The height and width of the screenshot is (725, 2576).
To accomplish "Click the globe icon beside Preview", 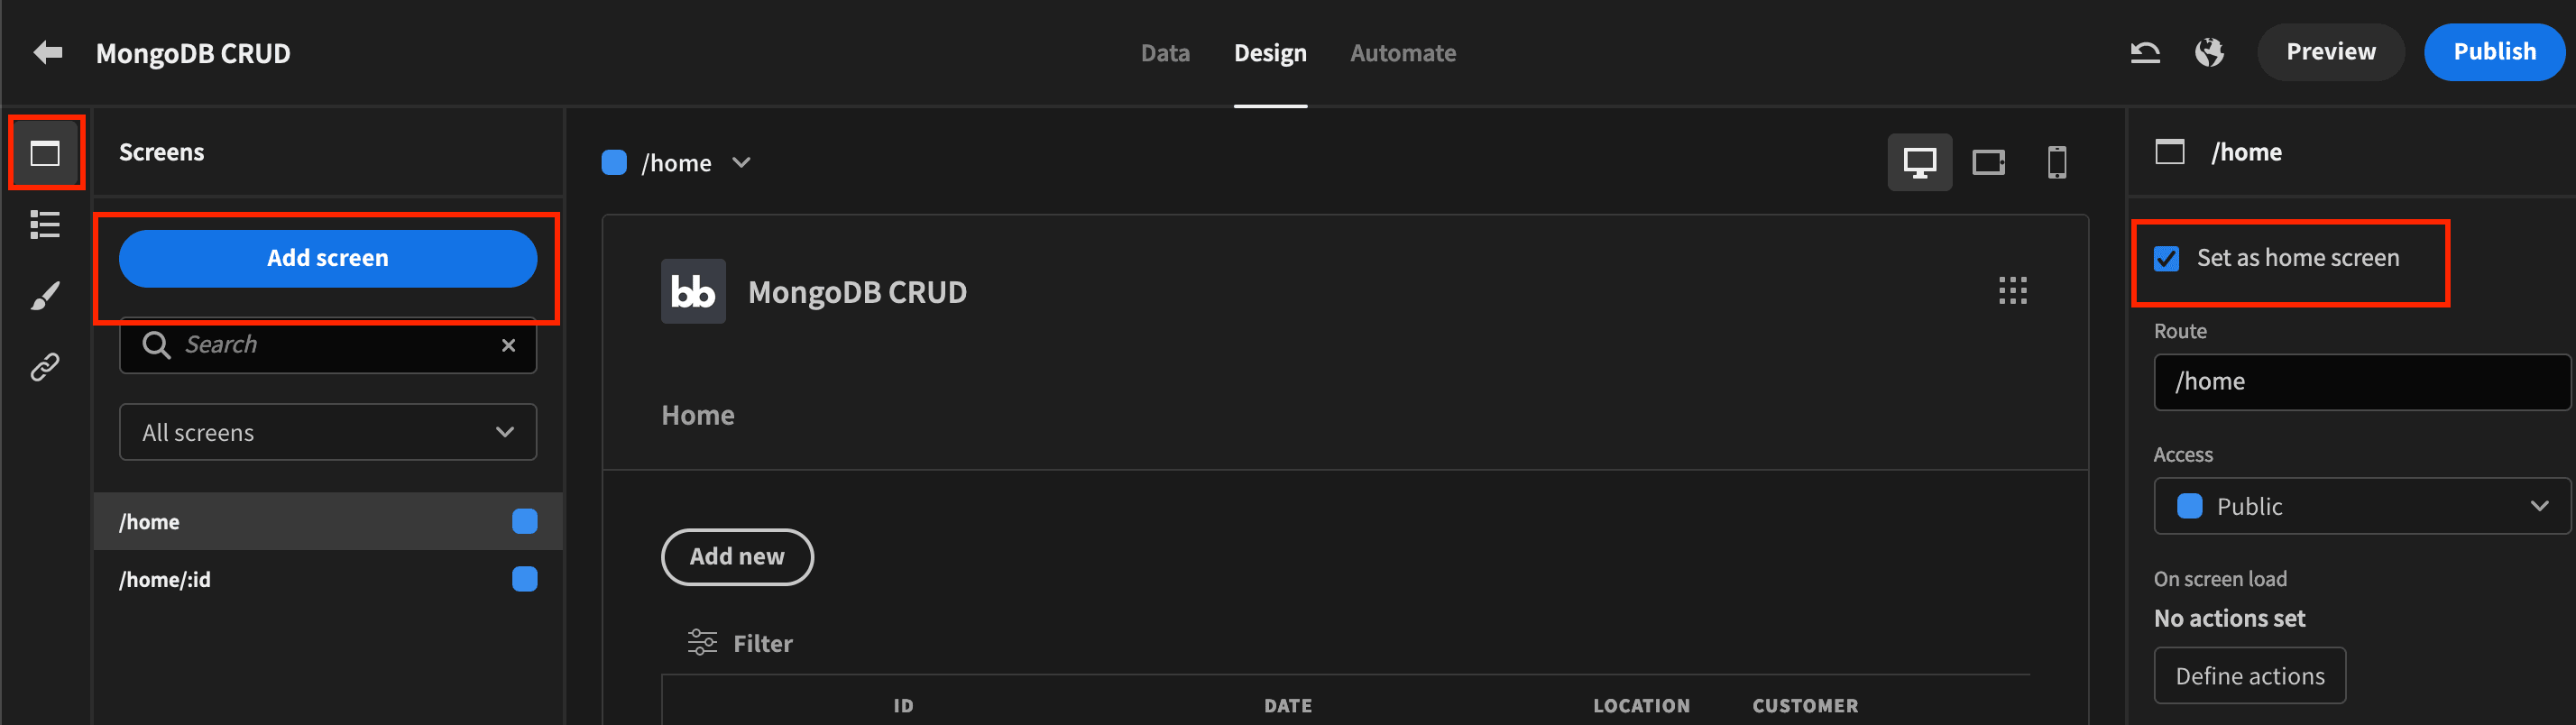I will tap(2209, 52).
